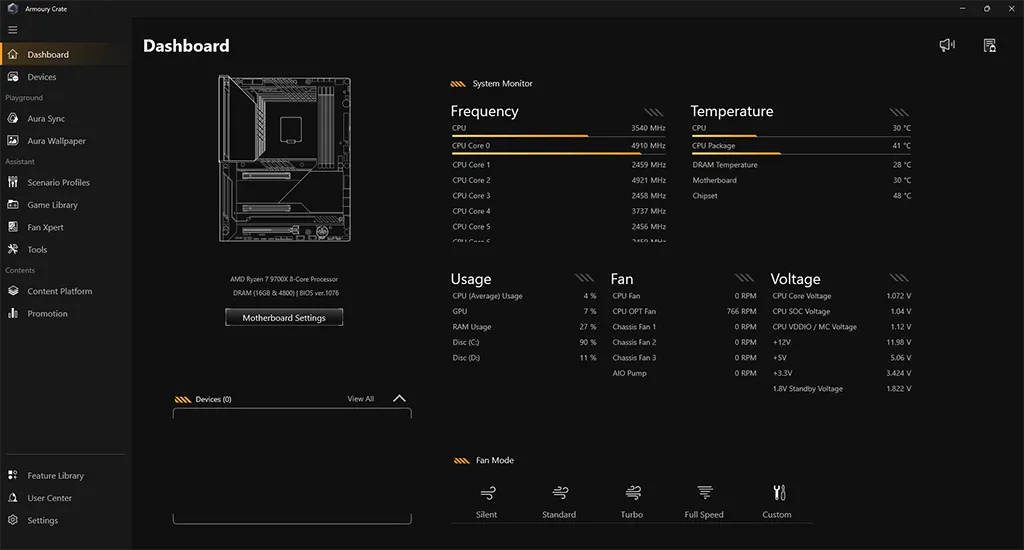The height and width of the screenshot is (550, 1024).
Task: Open the announcements megaphone icon
Action: (x=946, y=45)
